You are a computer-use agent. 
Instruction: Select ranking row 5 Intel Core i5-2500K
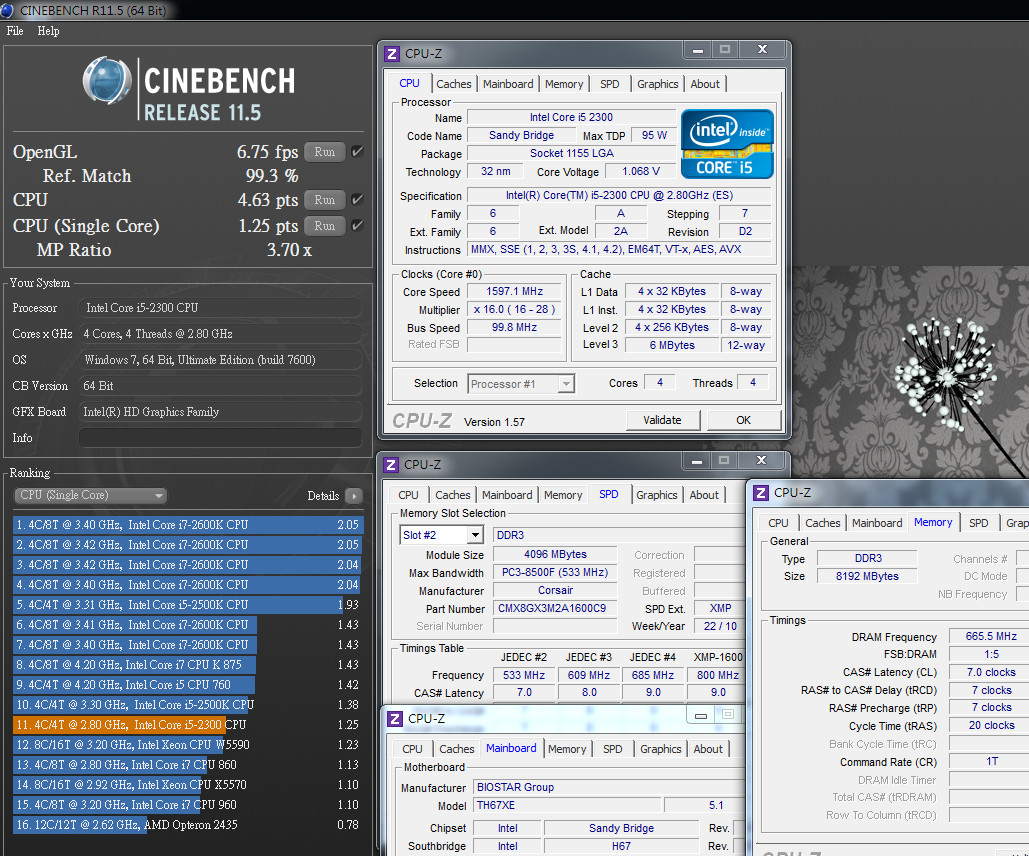pyautogui.click(x=188, y=605)
